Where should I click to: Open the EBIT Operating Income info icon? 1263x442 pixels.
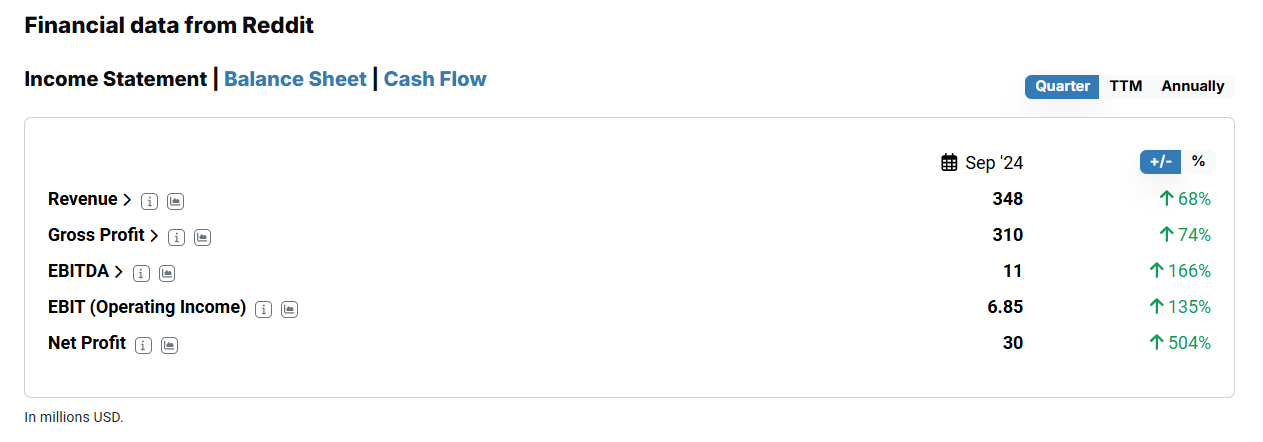(x=263, y=309)
